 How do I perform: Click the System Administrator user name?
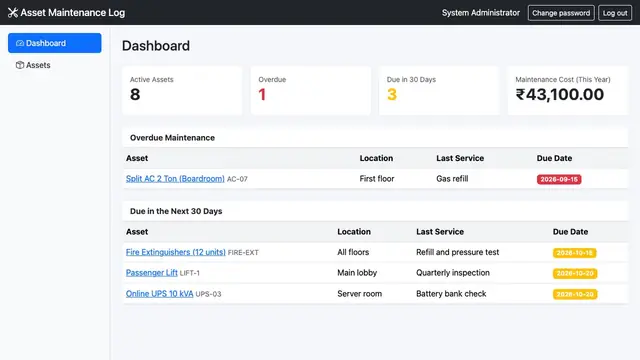click(481, 13)
